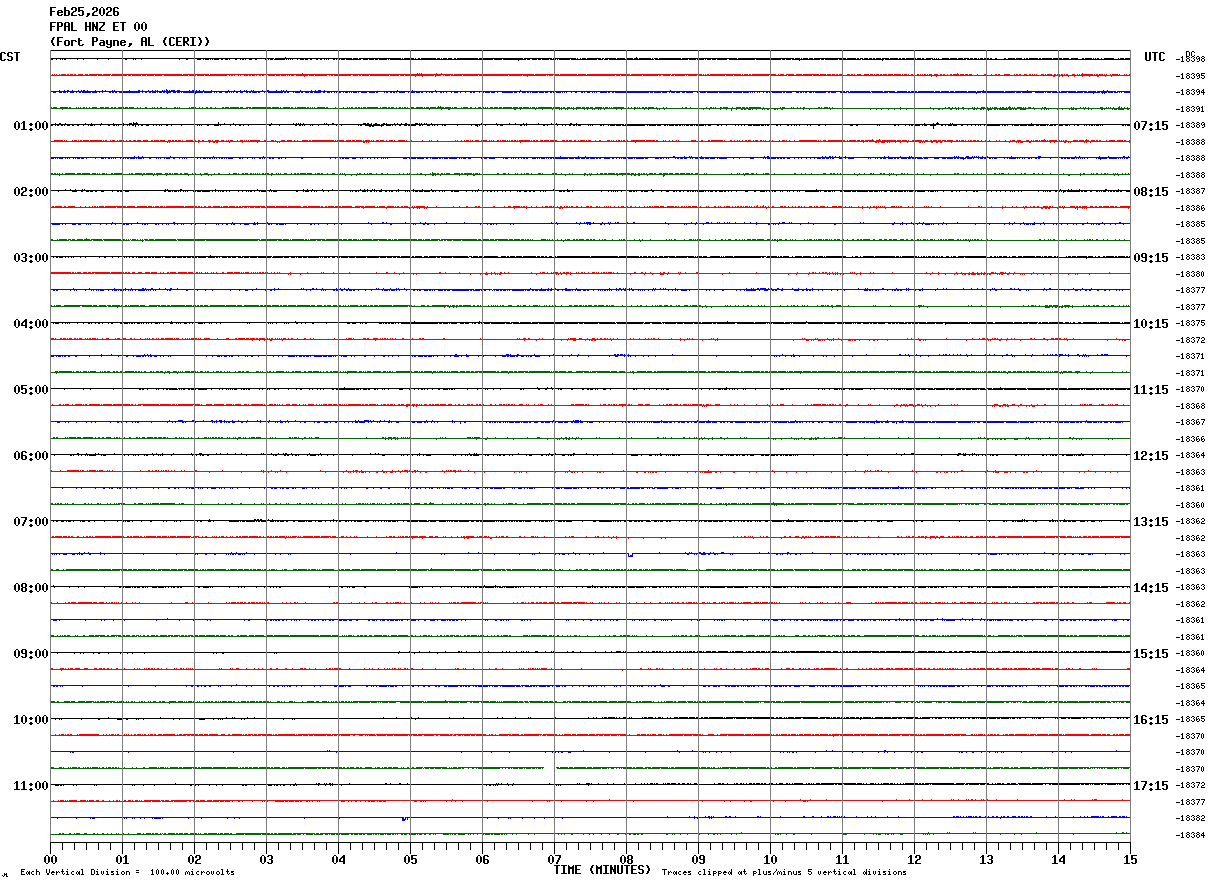The width and height of the screenshot is (1210, 886).
Task: Select the station code line FPAL HNZ ET 00
Action: point(98,27)
